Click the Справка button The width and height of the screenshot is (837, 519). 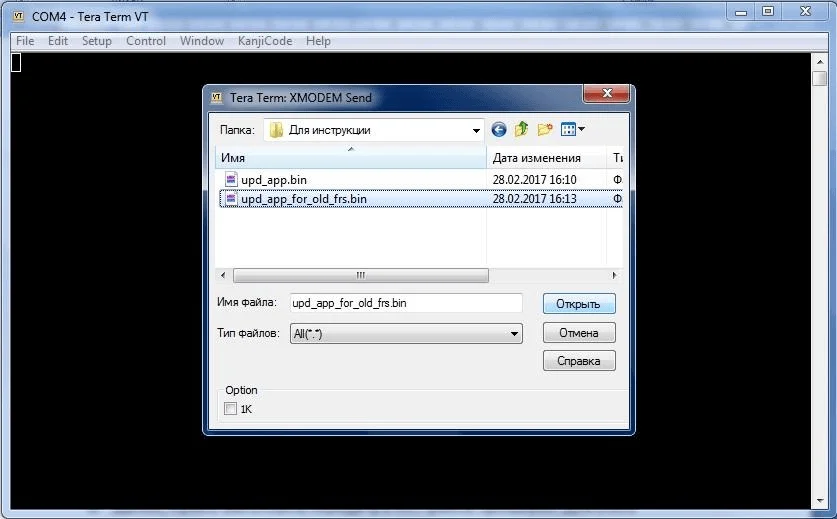[x=579, y=361]
